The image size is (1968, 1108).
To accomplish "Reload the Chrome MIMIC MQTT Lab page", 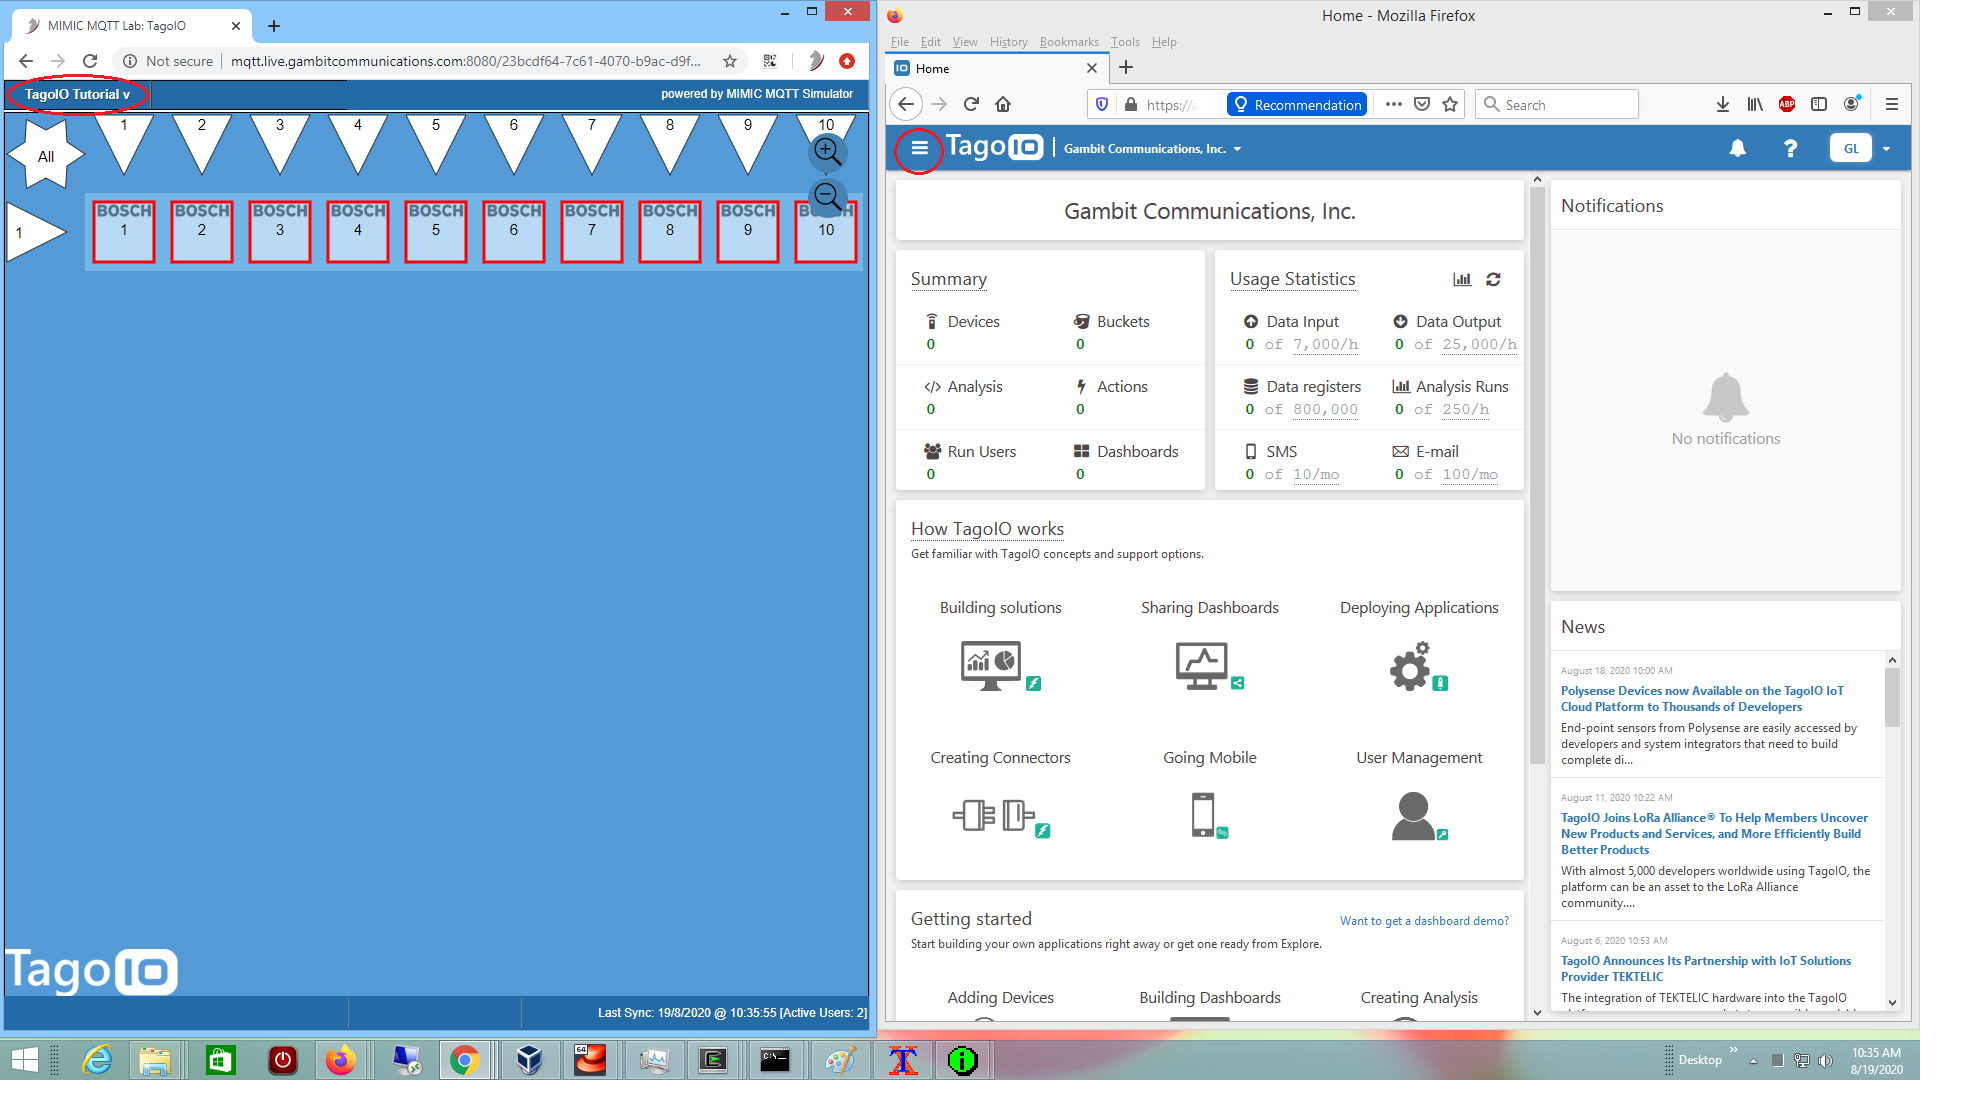I will (x=90, y=61).
